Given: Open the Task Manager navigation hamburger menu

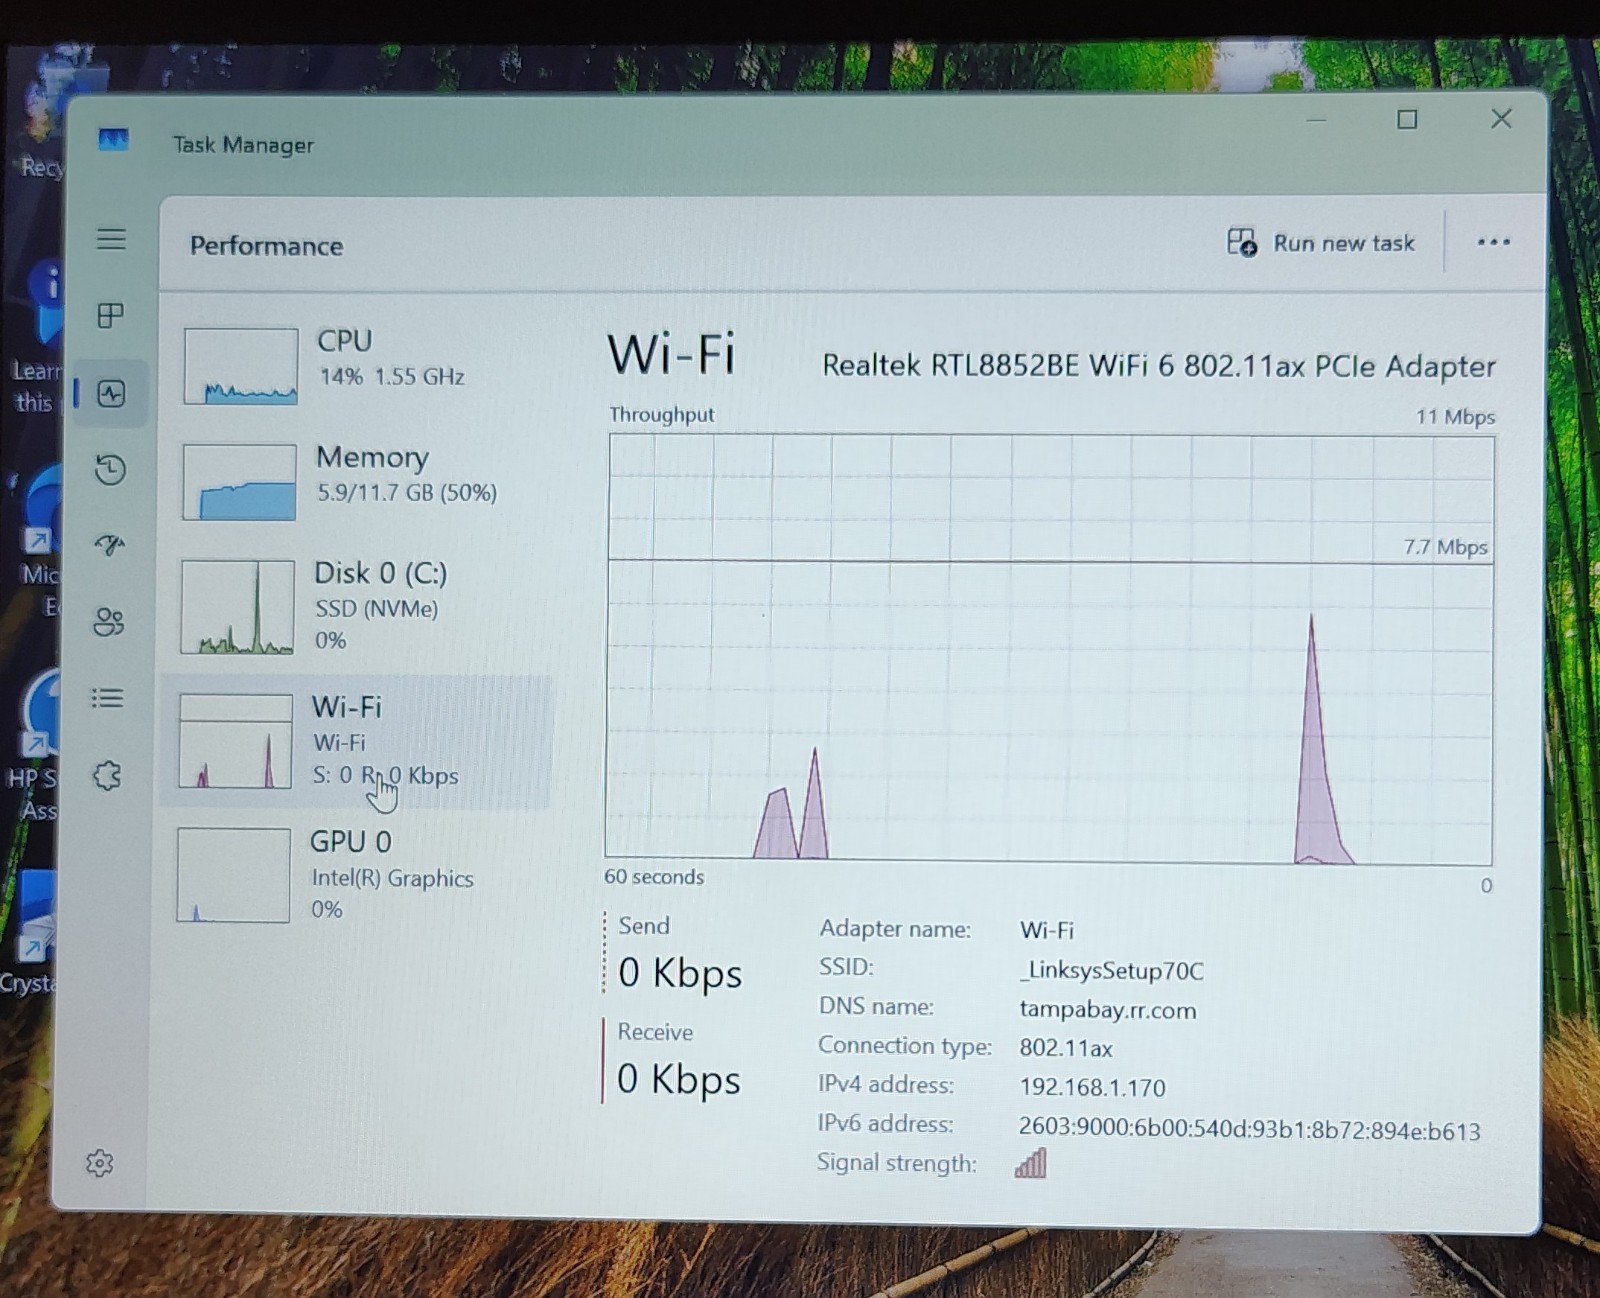Looking at the screenshot, I should 111,239.
